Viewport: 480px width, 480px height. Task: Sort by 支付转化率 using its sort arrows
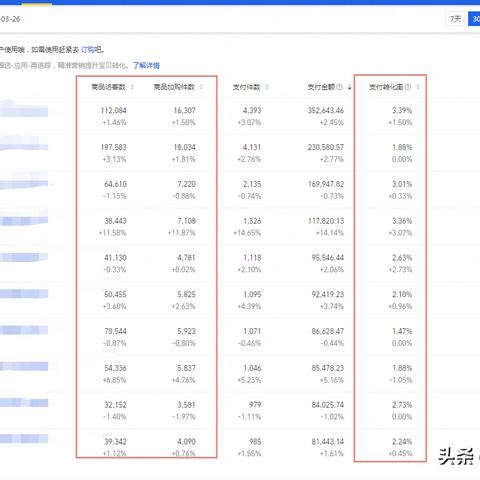[418, 87]
